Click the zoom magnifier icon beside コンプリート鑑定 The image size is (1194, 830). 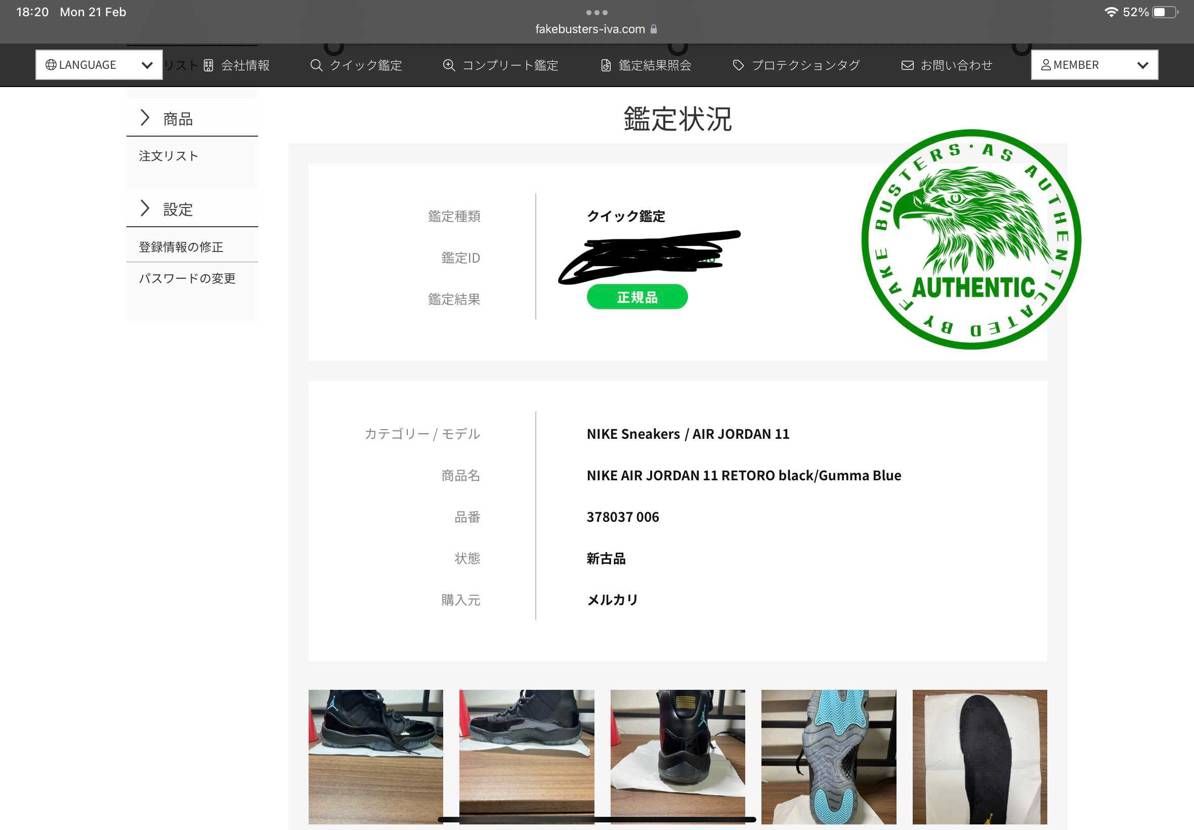[449, 65]
